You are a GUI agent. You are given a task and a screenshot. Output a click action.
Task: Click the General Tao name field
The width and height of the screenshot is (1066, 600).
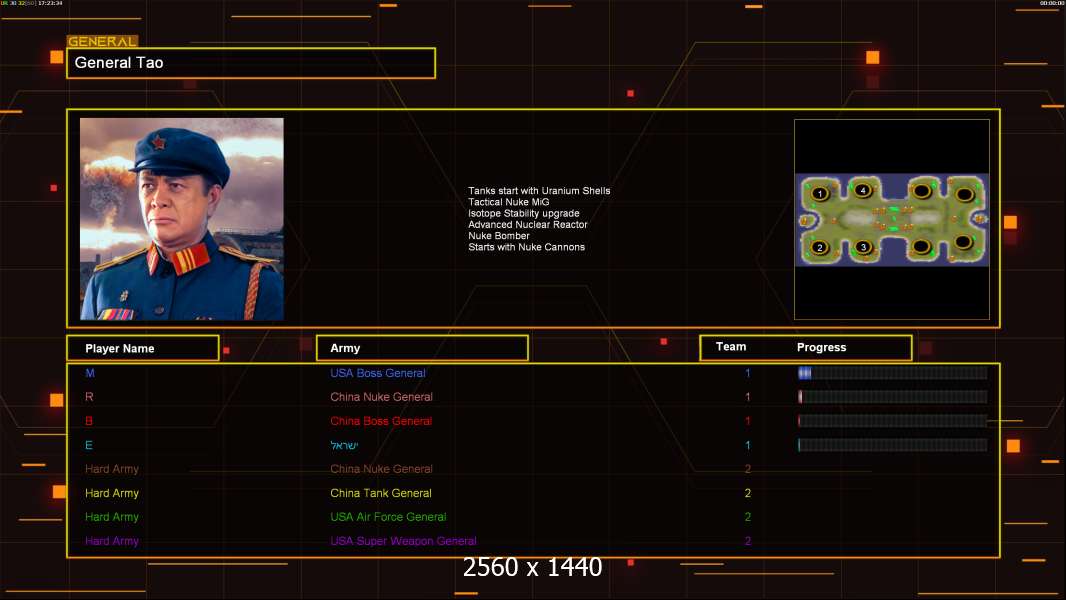pos(251,63)
